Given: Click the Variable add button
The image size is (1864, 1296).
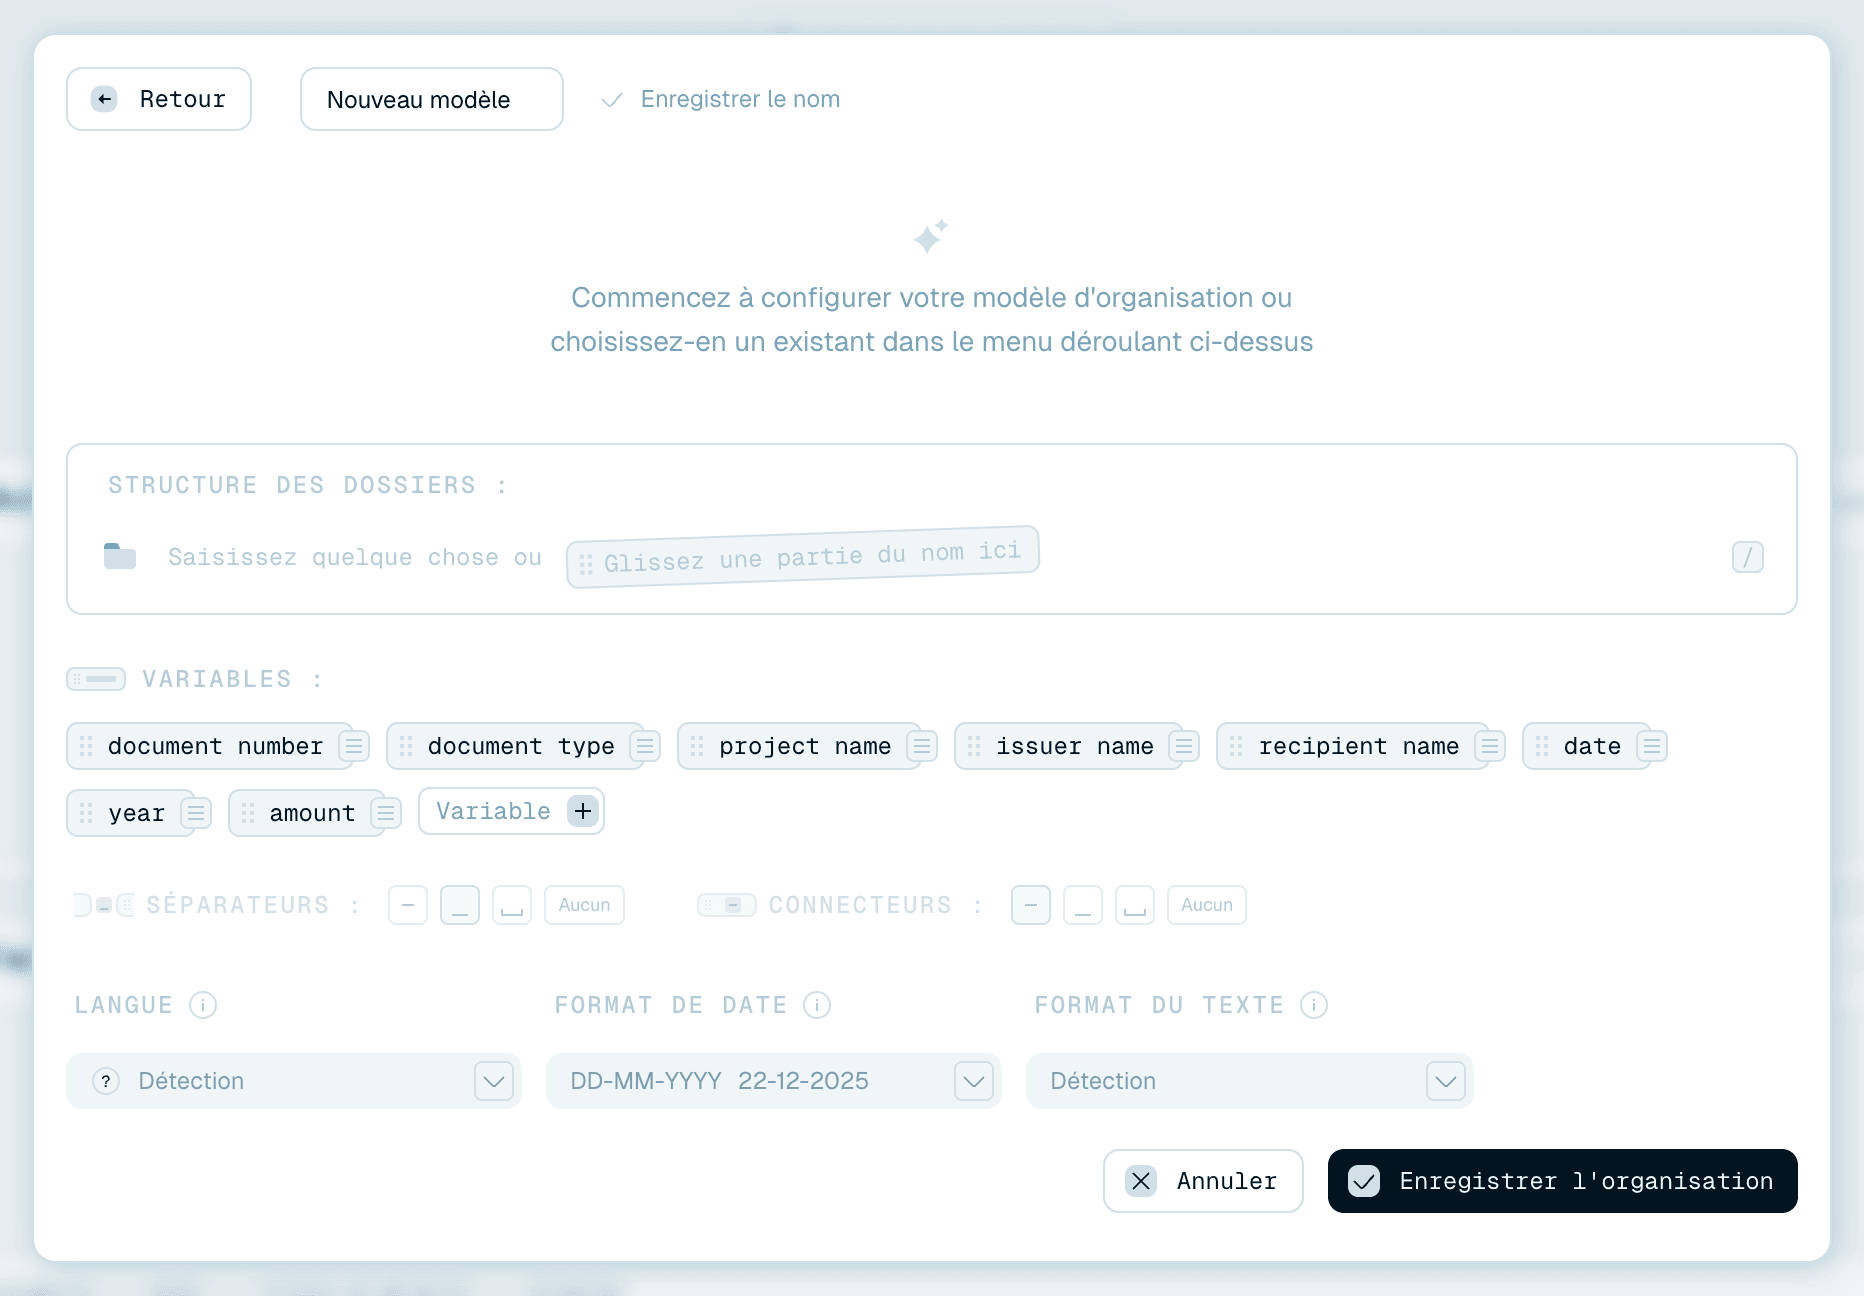Looking at the screenshot, I should coord(511,811).
